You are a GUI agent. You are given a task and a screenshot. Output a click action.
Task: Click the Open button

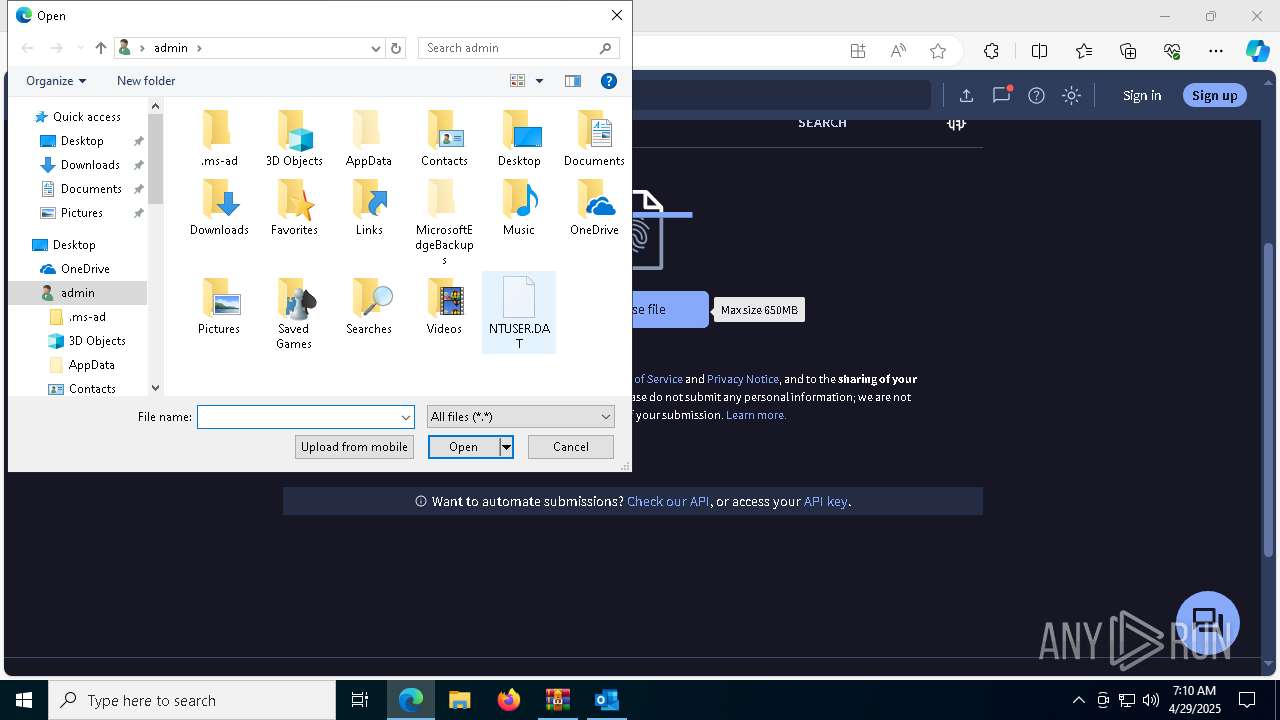464,447
